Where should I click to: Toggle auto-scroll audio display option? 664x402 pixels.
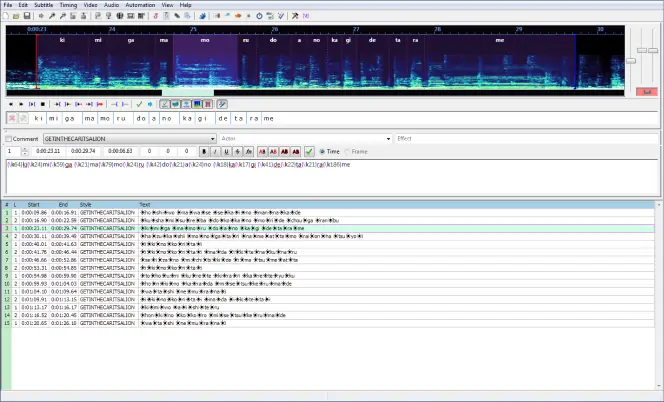click(x=186, y=104)
